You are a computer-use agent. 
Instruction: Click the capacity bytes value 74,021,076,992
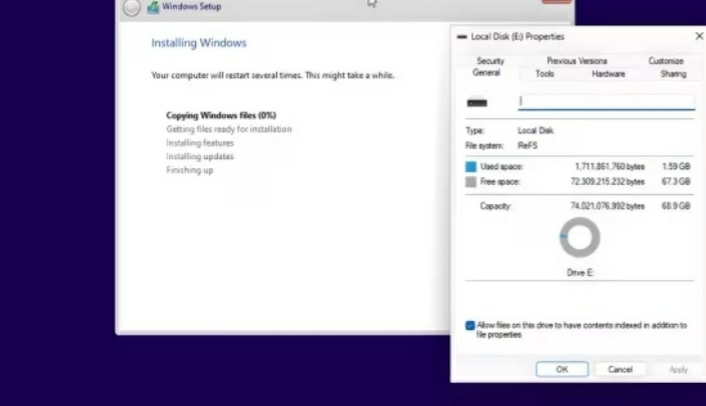tap(607, 206)
